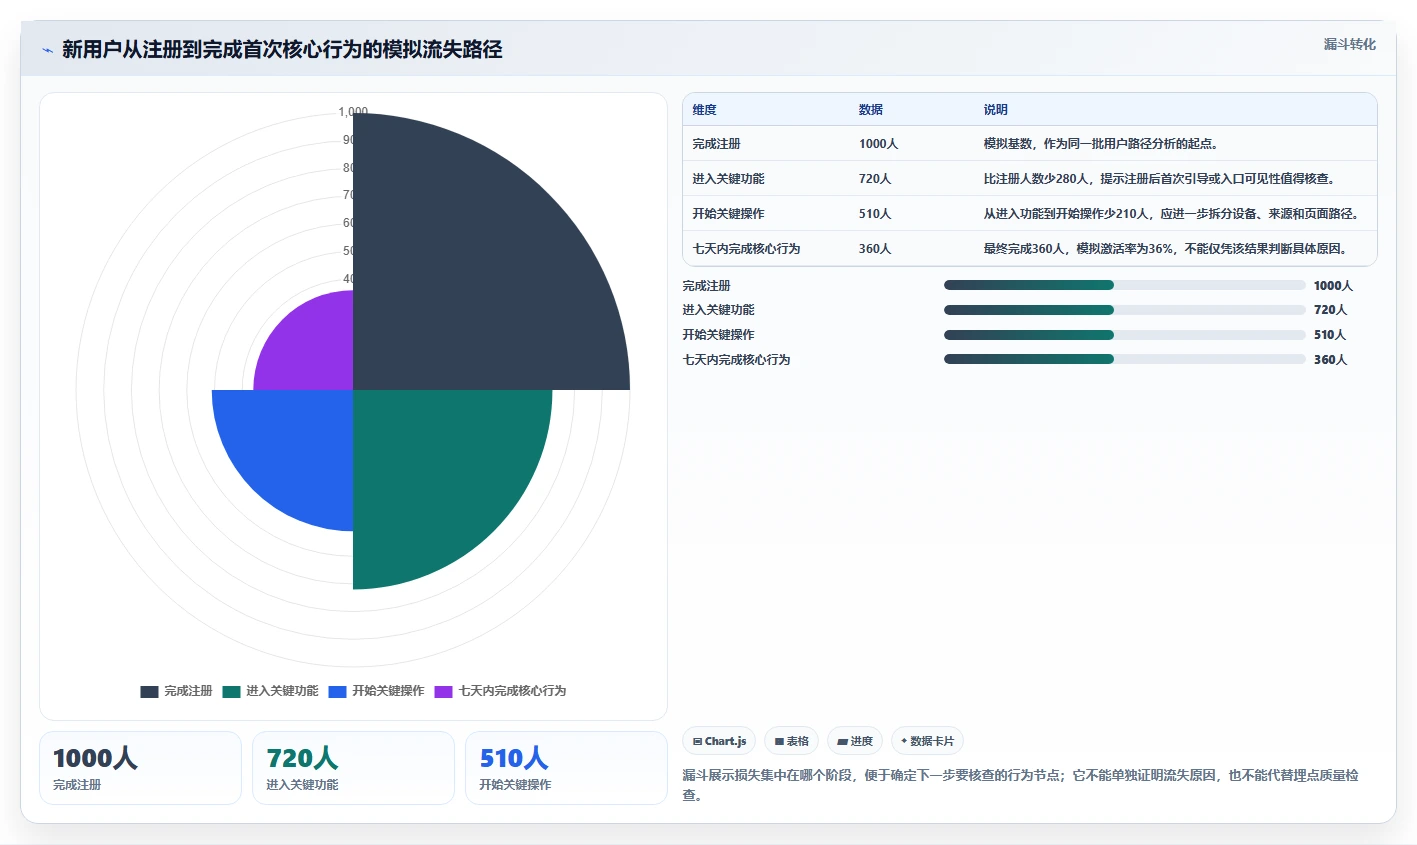The height and width of the screenshot is (845, 1417).
Task: Select the Chart.js tag chip
Action: coord(719,741)
